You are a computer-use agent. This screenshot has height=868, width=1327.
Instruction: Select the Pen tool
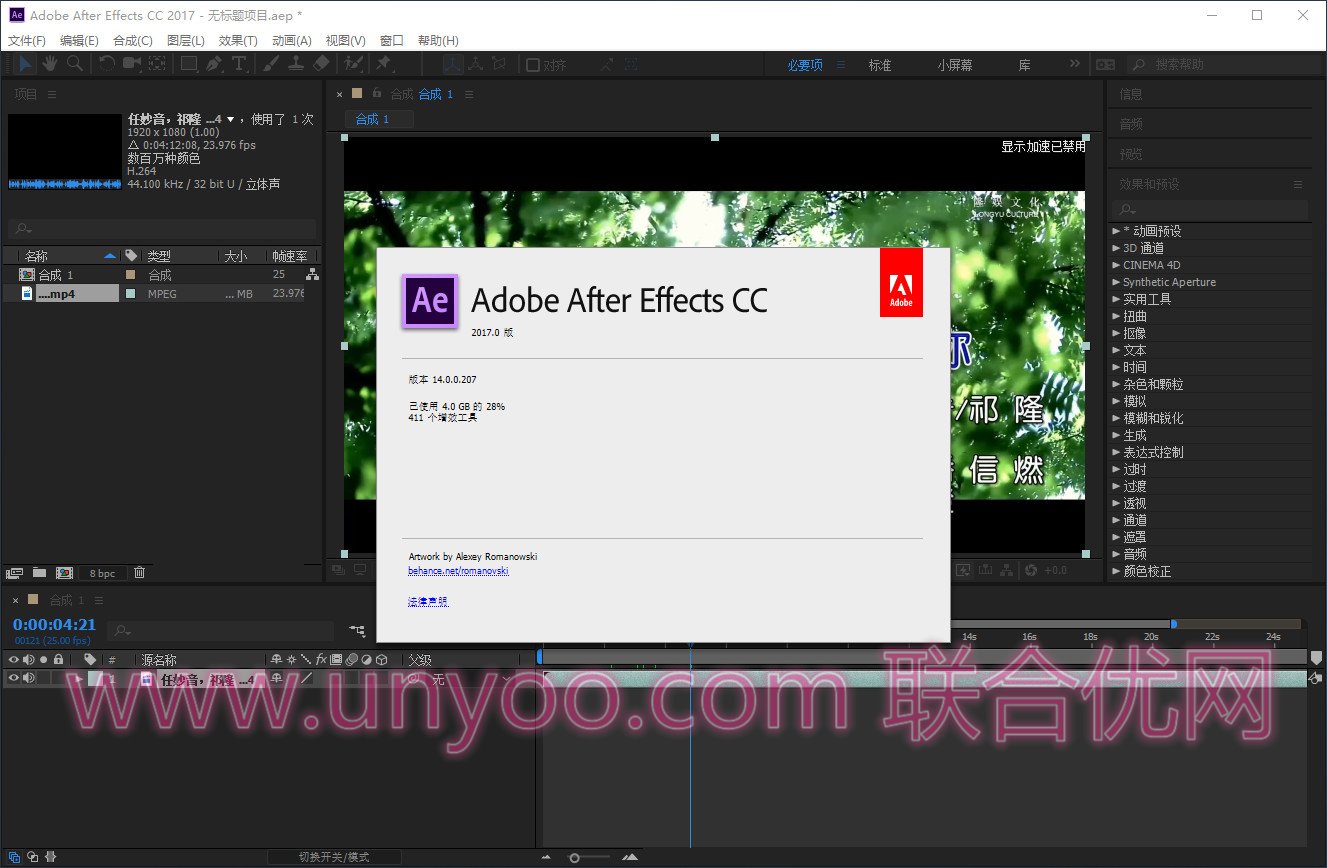click(x=214, y=64)
